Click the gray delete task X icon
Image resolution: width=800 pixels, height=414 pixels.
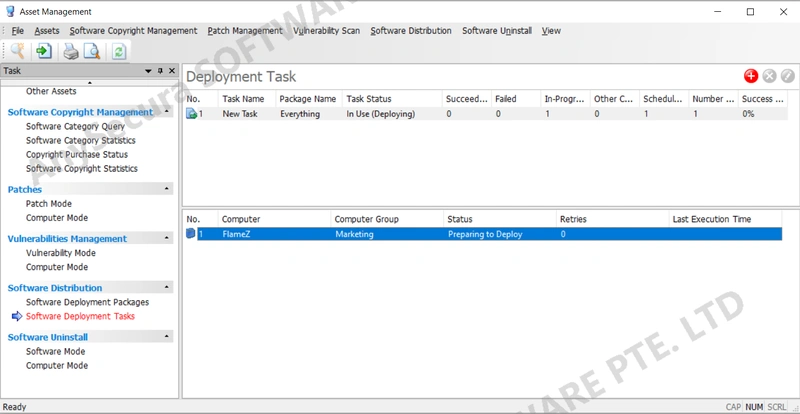coord(769,76)
